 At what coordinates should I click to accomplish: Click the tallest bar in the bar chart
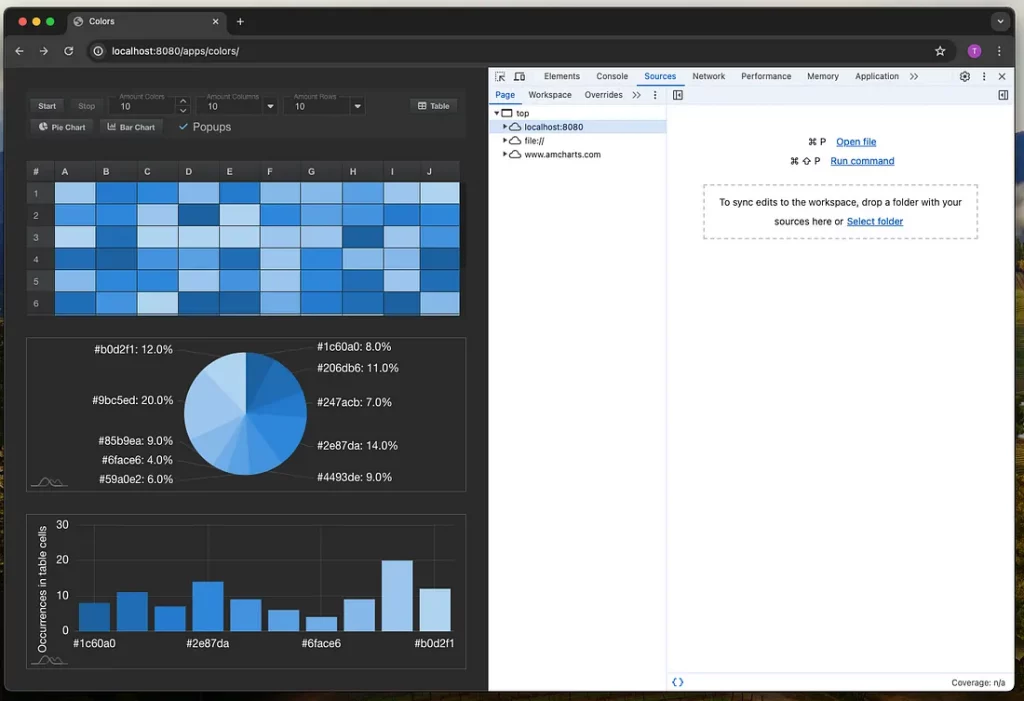(397, 595)
